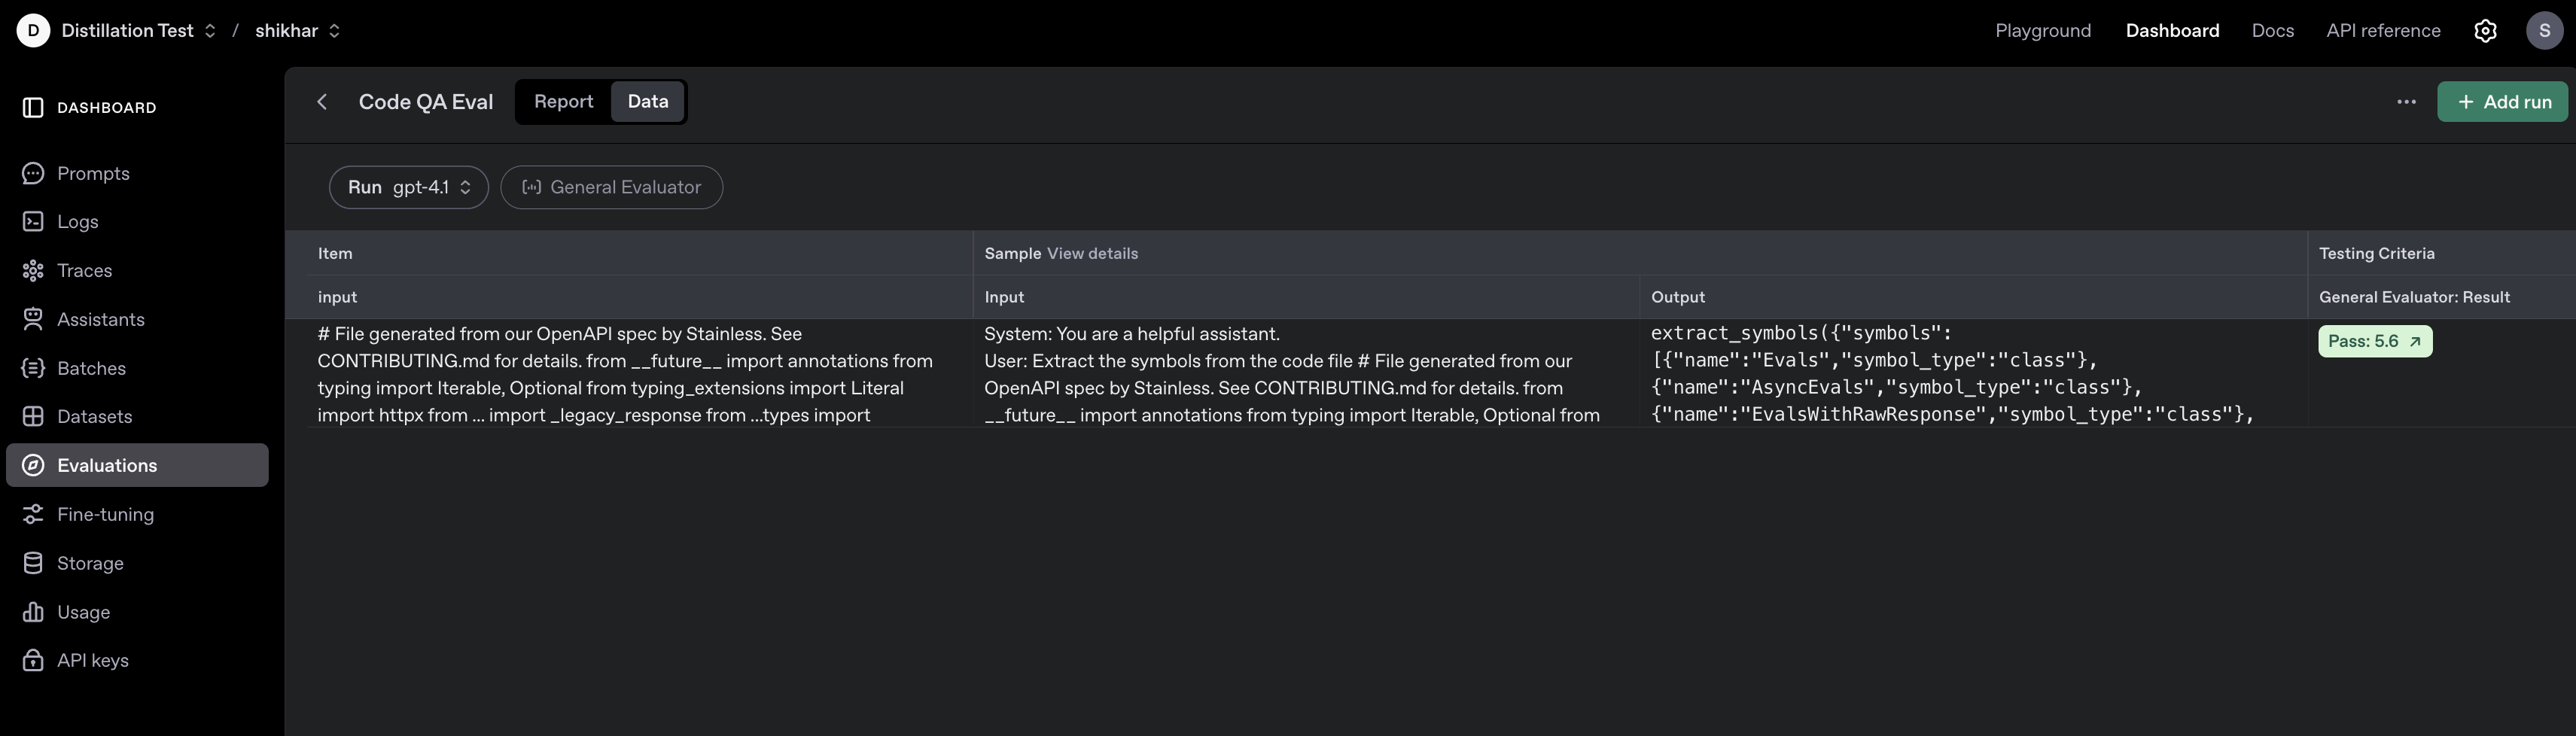Open the settings gear in the top bar
2576x736 pixels.
pos(2486,30)
